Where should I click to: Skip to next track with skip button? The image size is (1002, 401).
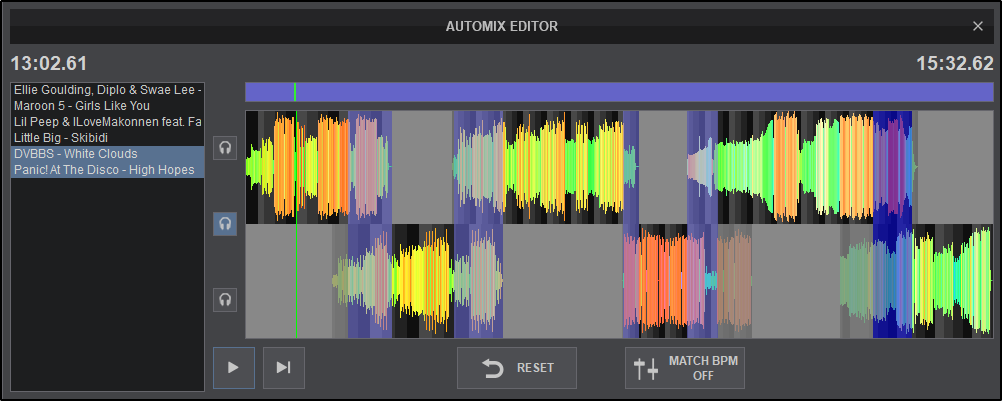283,368
